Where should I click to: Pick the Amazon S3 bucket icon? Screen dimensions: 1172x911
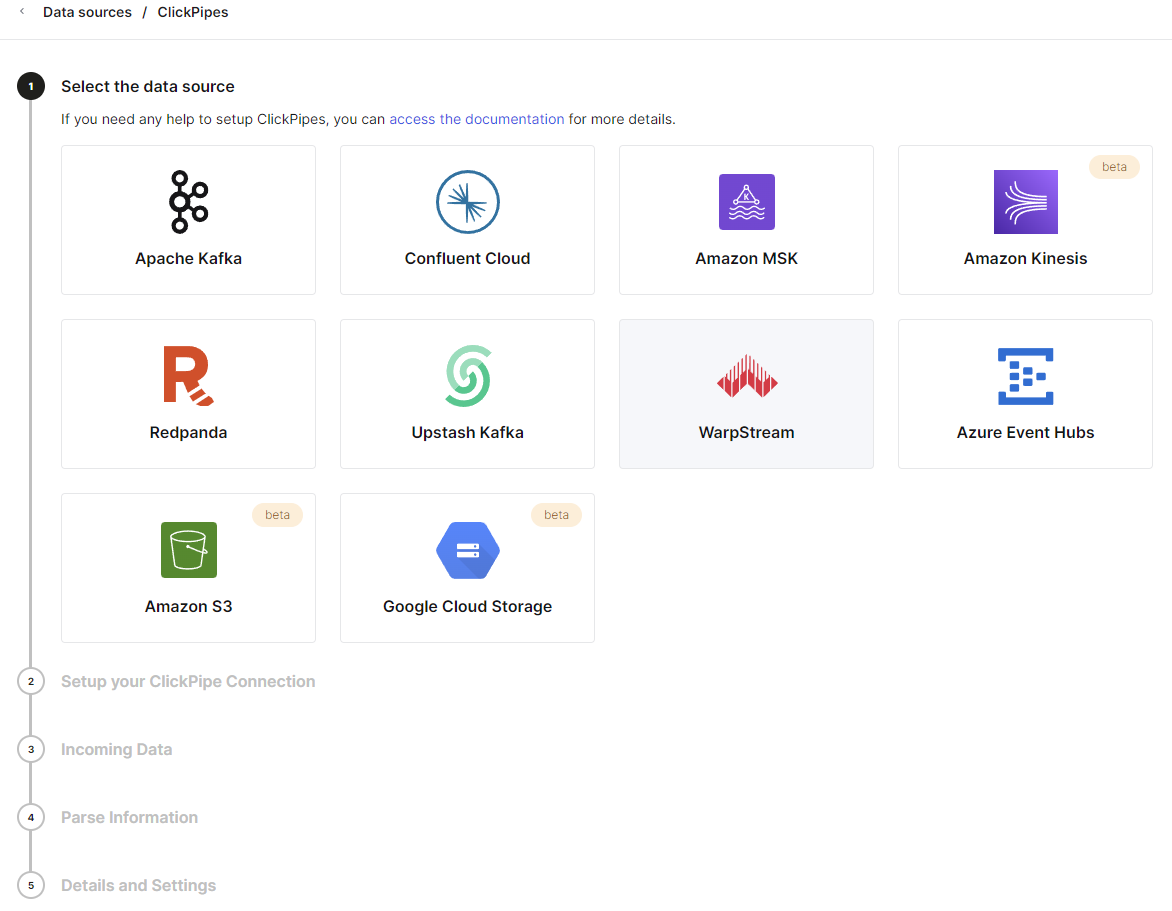pos(188,550)
